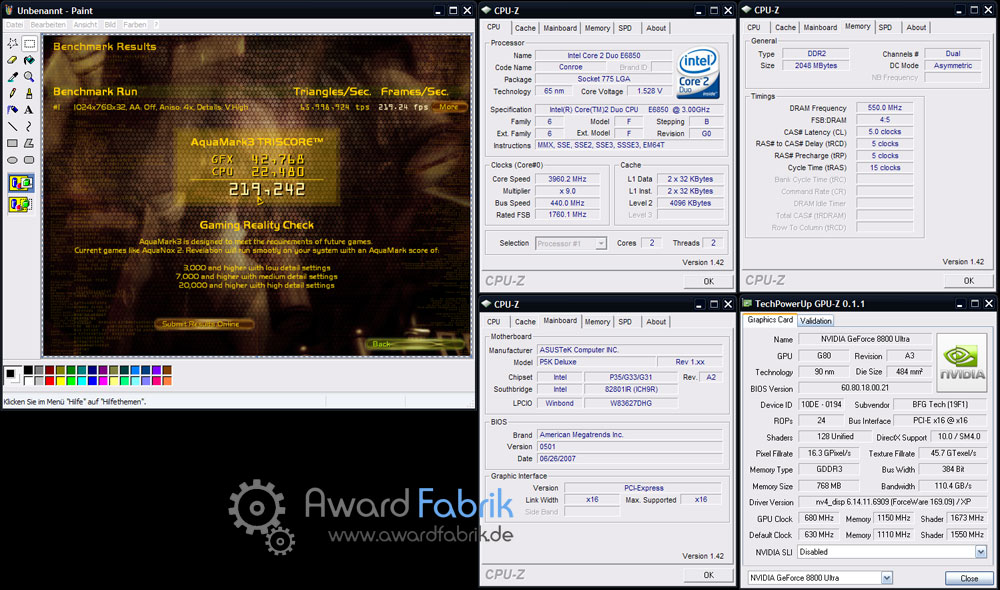Viewport: 1000px width, 590px height.
Task: Pick the yellow palette color
Action: pos(61,381)
